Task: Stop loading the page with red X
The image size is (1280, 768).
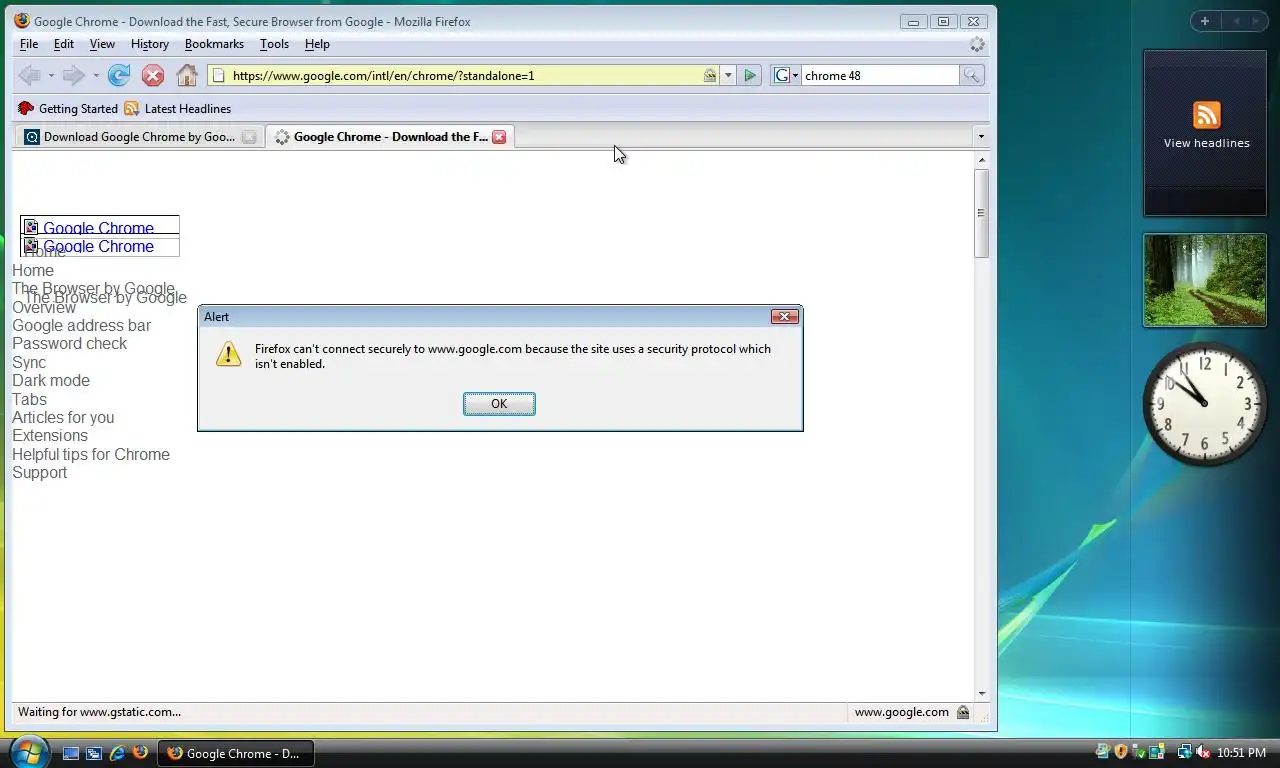Action: coord(153,75)
